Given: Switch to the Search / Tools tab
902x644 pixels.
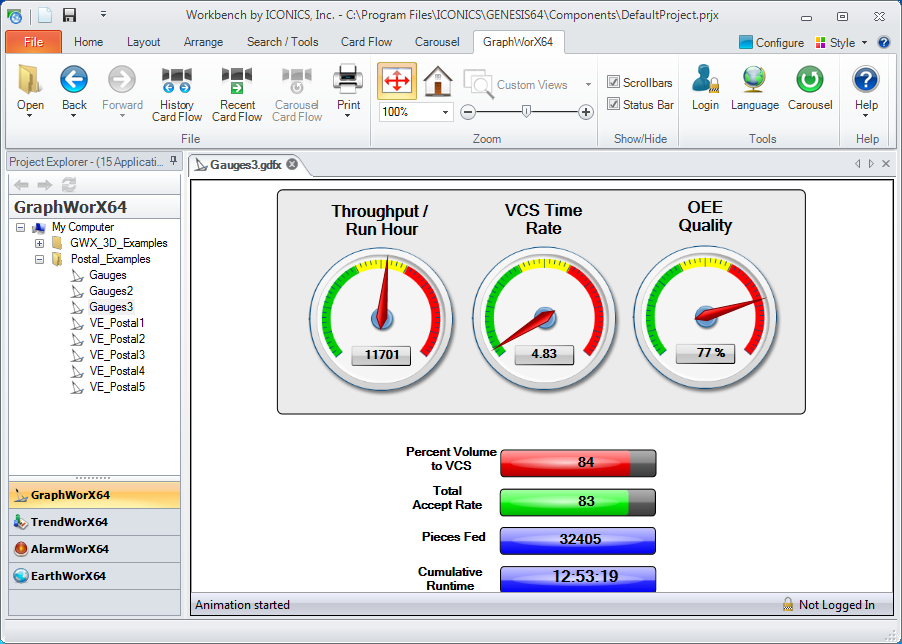Looking at the screenshot, I should (282, 42).
